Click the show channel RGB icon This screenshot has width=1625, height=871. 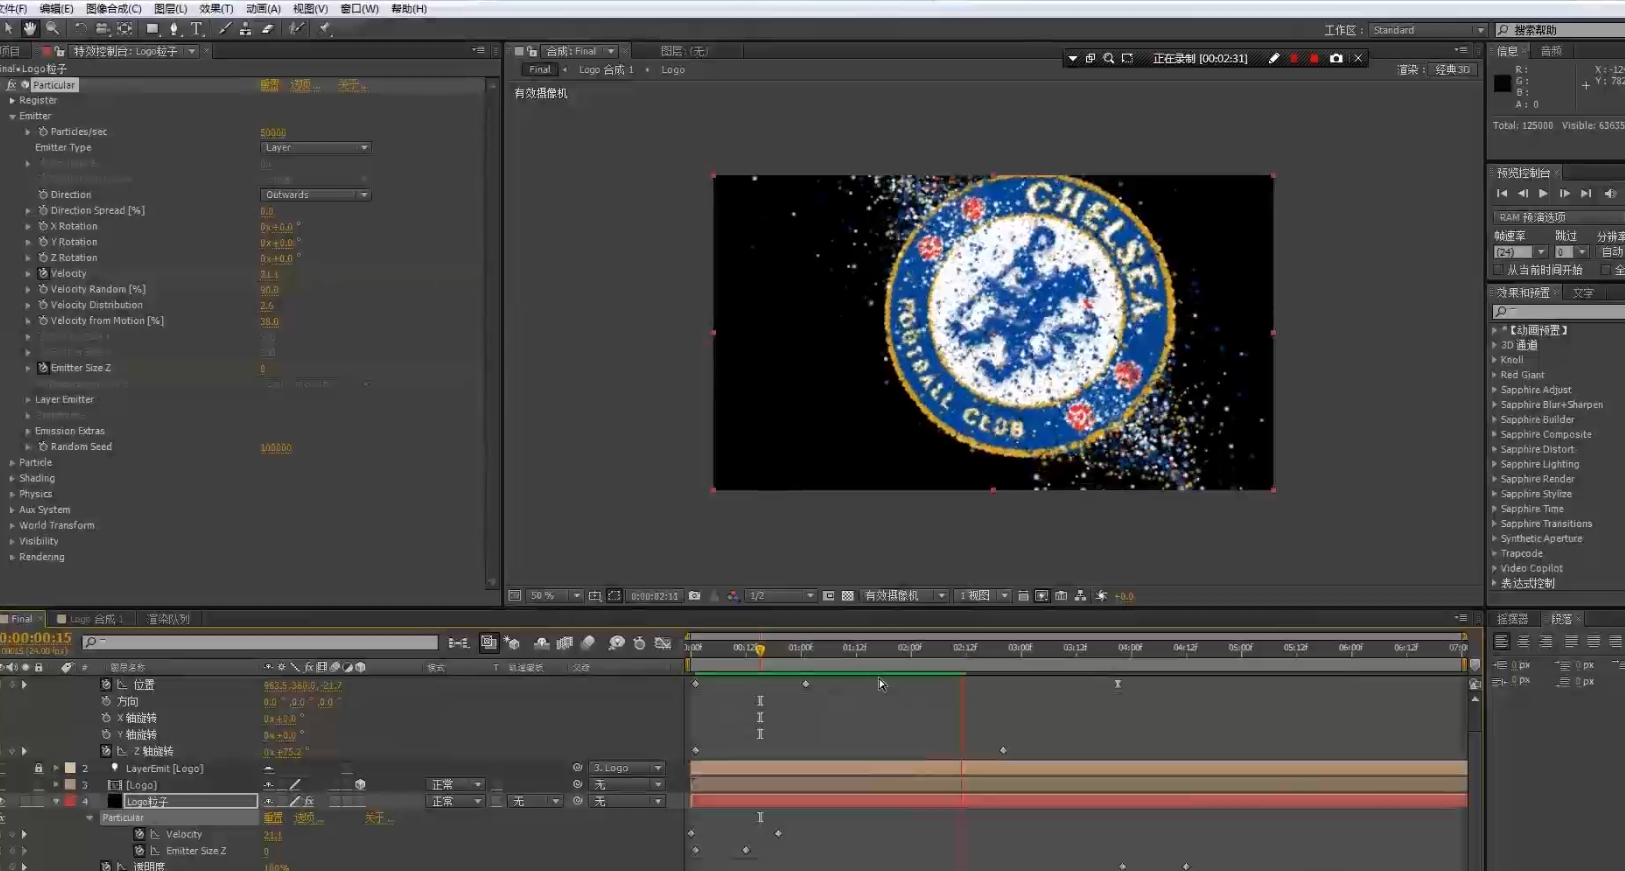tap(733, 596)
